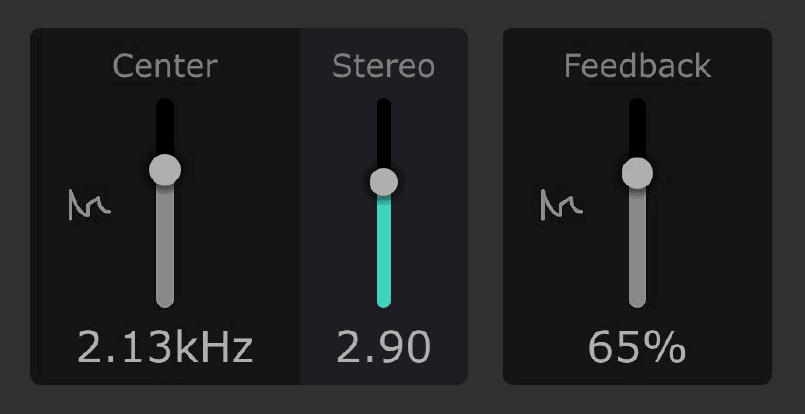Click the teal filled portion of Stereo slider
Image resolution: width=805 pixels, height=414 pixels.
coord(383,250)
